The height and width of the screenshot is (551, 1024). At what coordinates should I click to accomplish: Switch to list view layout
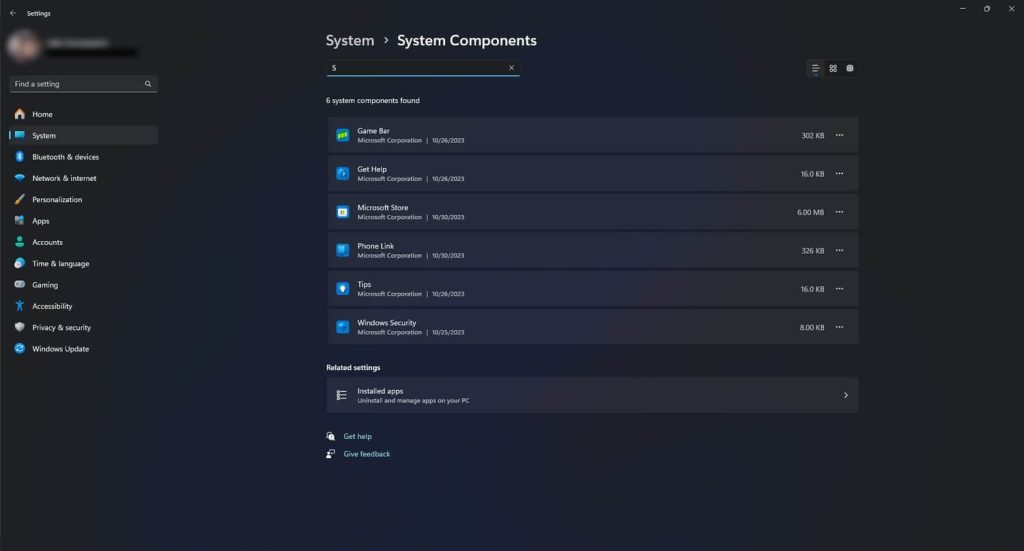coord(815,69)
